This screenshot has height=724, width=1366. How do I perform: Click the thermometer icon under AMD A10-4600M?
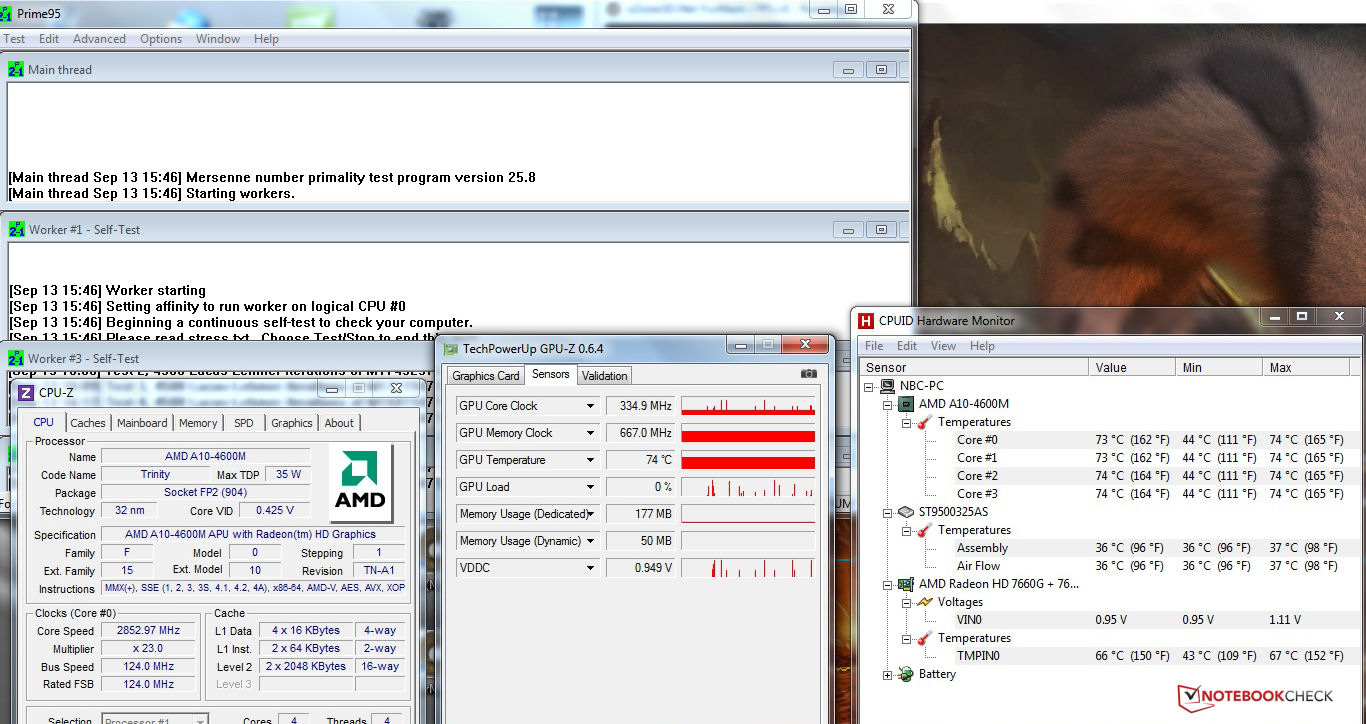(x=925, y=422)
